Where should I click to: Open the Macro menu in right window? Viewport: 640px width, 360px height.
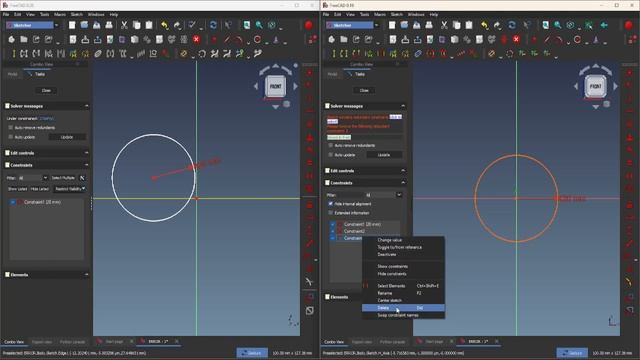pos(380,14)
